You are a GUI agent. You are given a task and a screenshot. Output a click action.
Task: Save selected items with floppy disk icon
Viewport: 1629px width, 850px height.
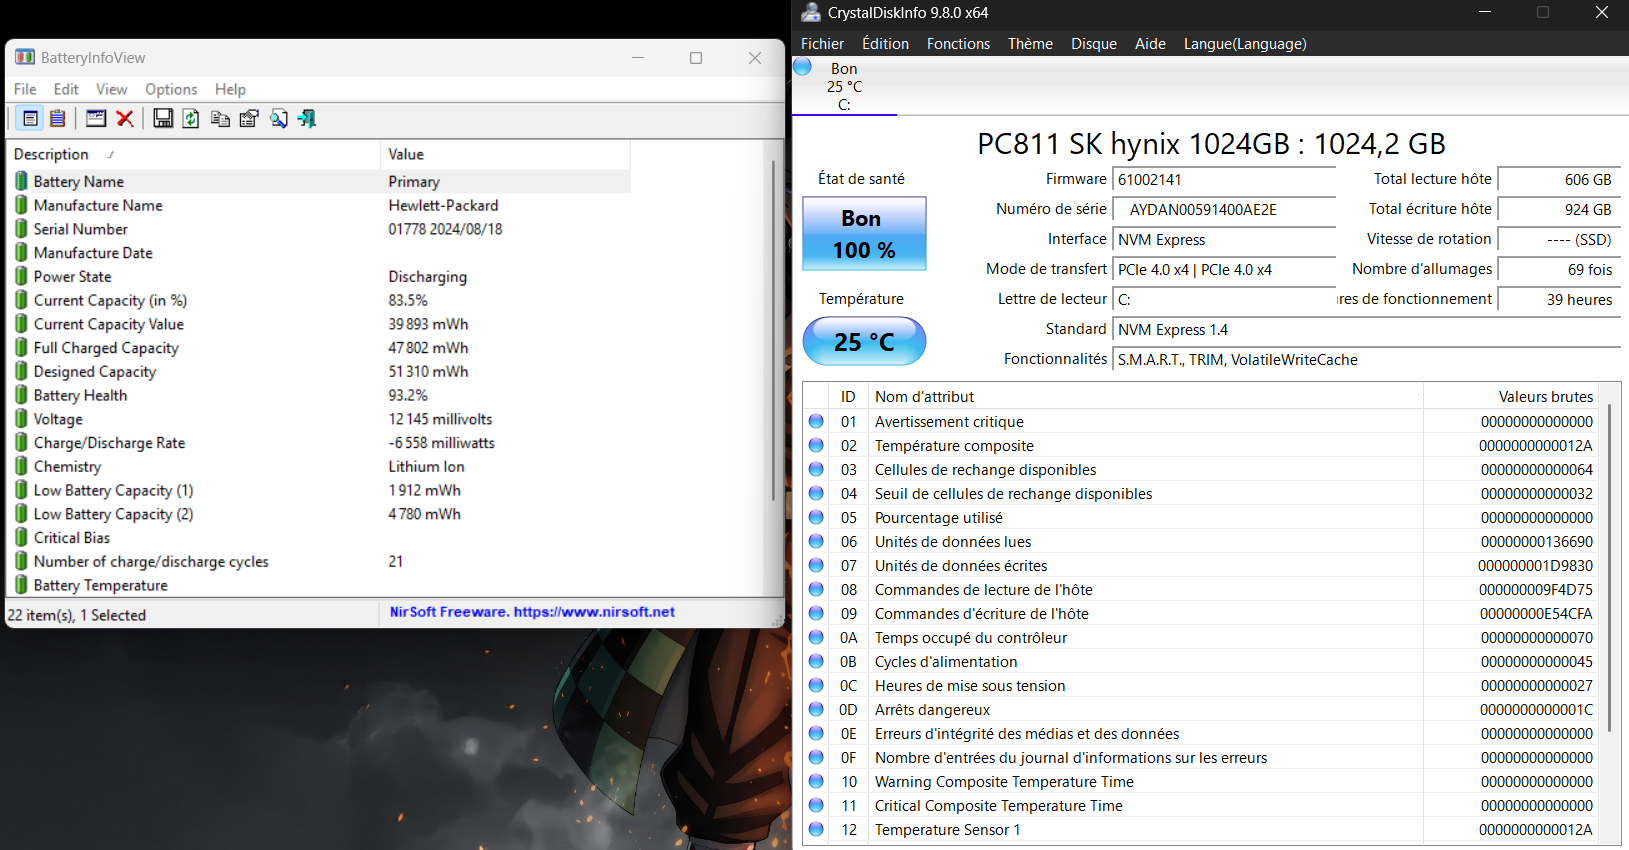coord(163,119)
